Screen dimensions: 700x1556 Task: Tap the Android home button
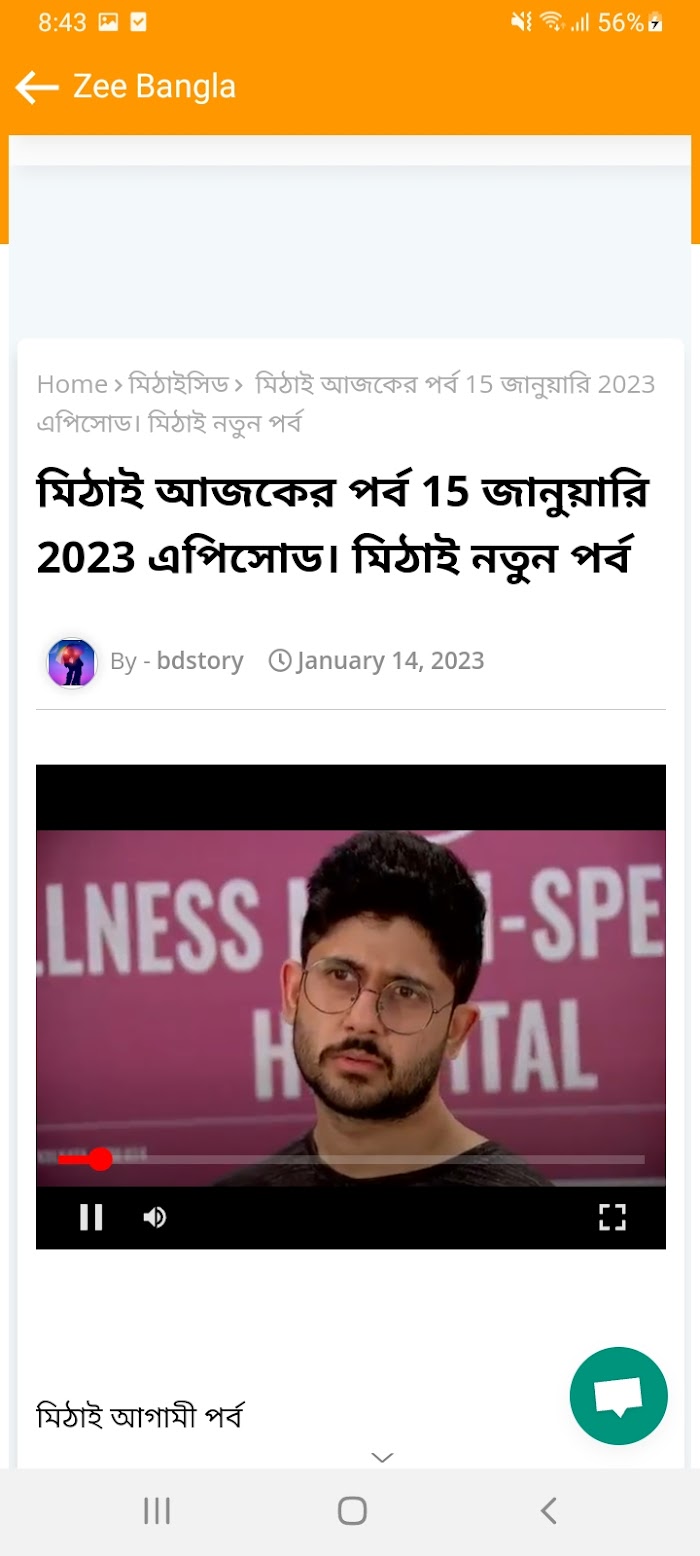[352, 1510]
